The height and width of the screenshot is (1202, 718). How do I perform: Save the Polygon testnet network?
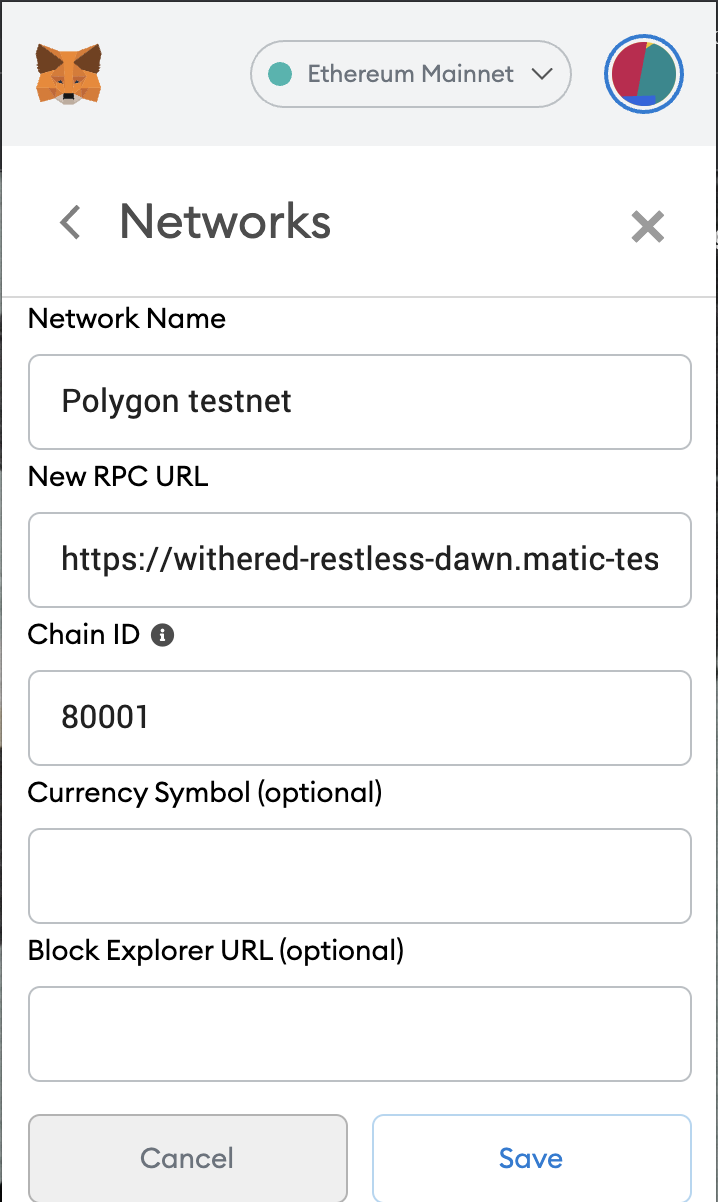coord(531,1158)
